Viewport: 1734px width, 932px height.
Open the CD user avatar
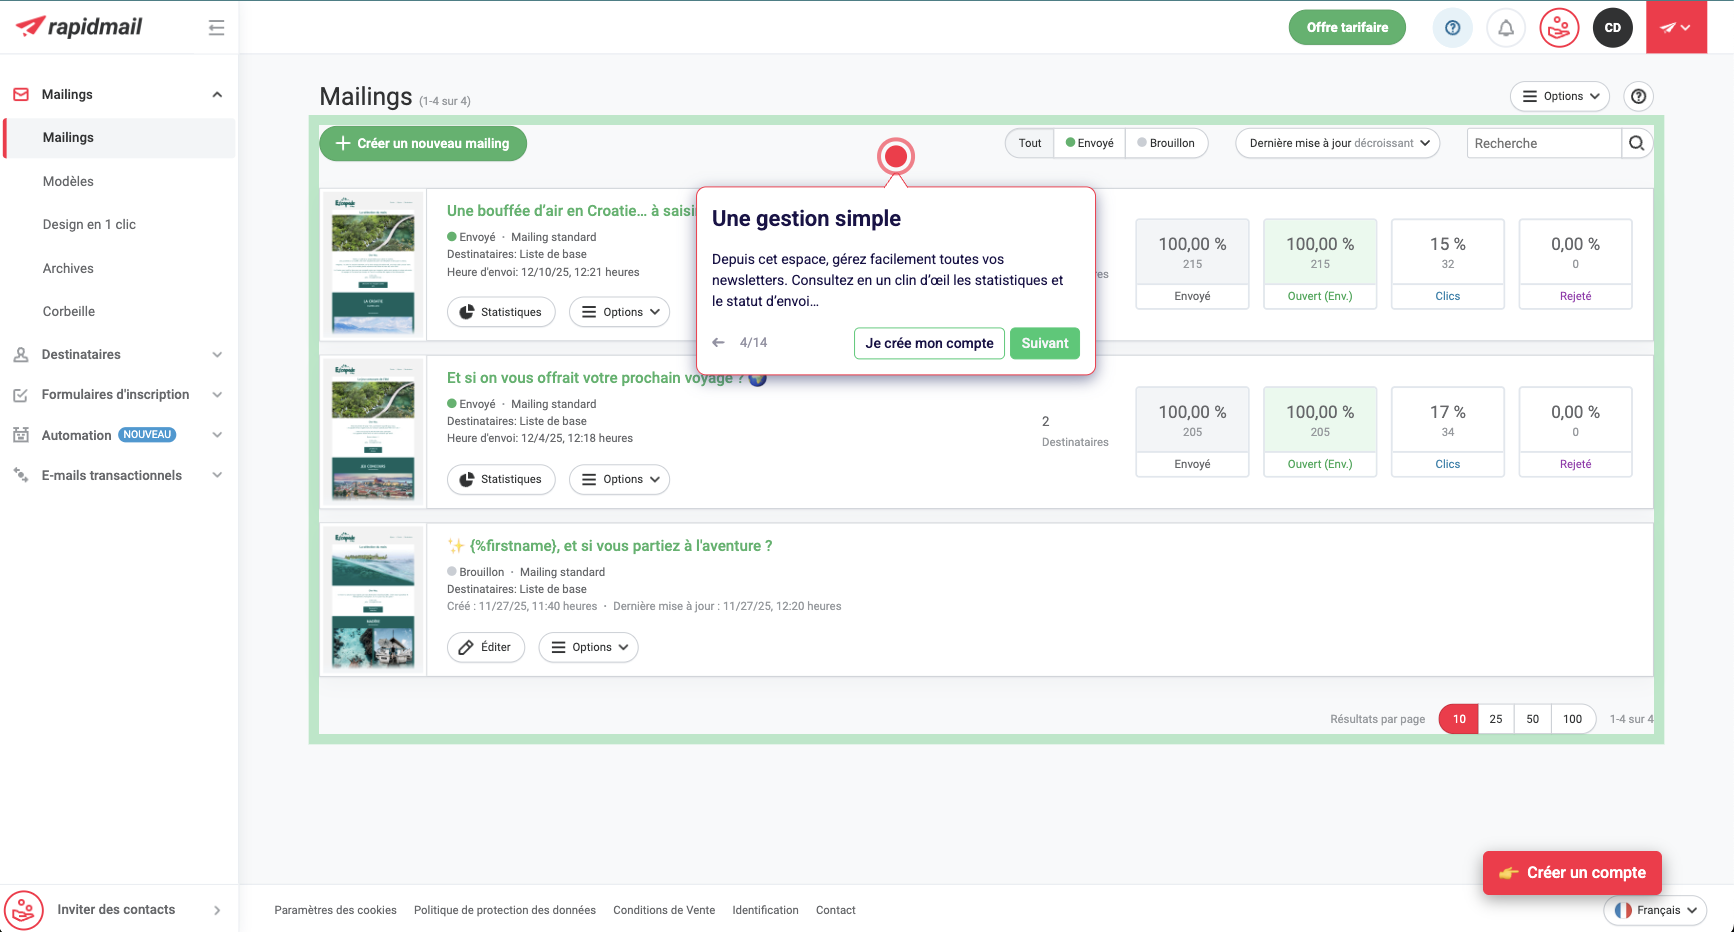pos(1612,28)
